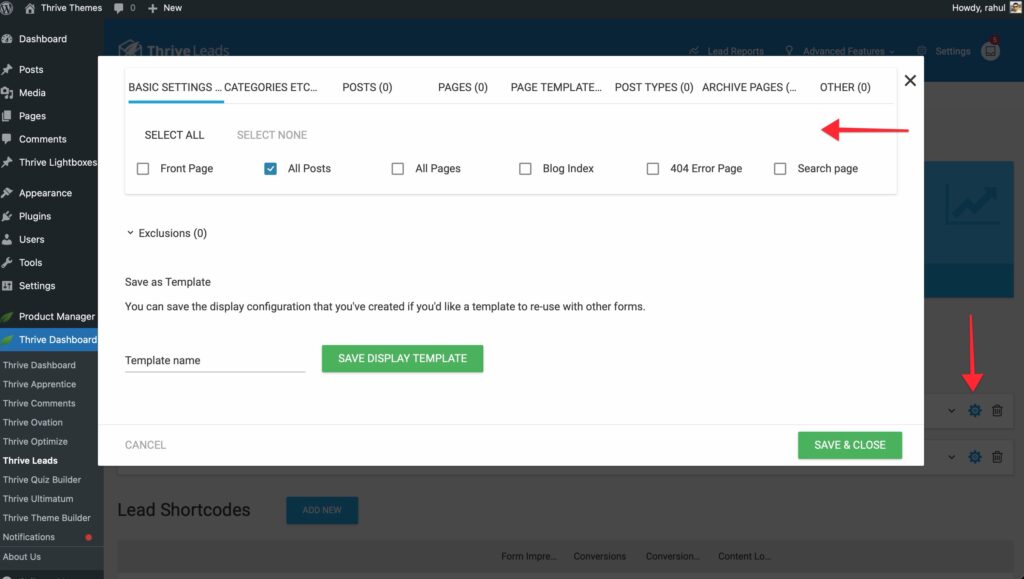Open the Archive Pages tab
1024x579 pixels.
(x=749, y=87)
